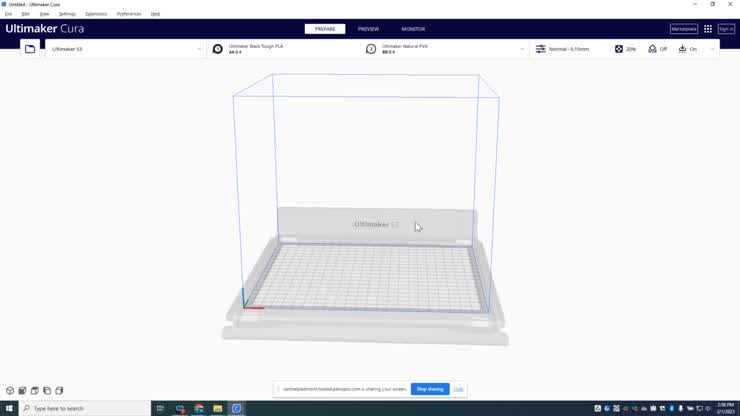
Task: Open Chrome from the taskbar
Action: pos(199,408)
